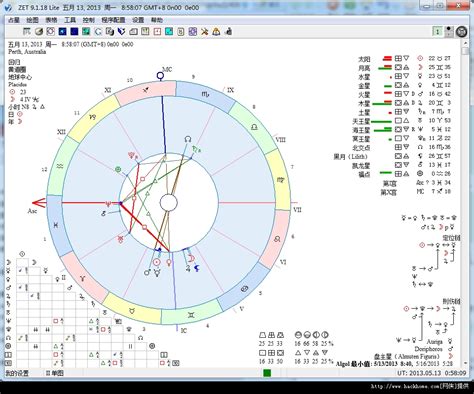This screenshot has width=474, height=394.
Task: Click the purple grid toolbar icon
Action: 193,32
